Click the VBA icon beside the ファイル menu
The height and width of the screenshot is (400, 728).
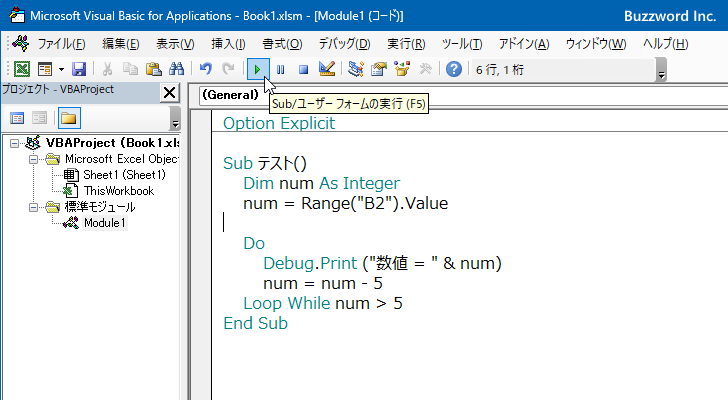click(21, 44)
